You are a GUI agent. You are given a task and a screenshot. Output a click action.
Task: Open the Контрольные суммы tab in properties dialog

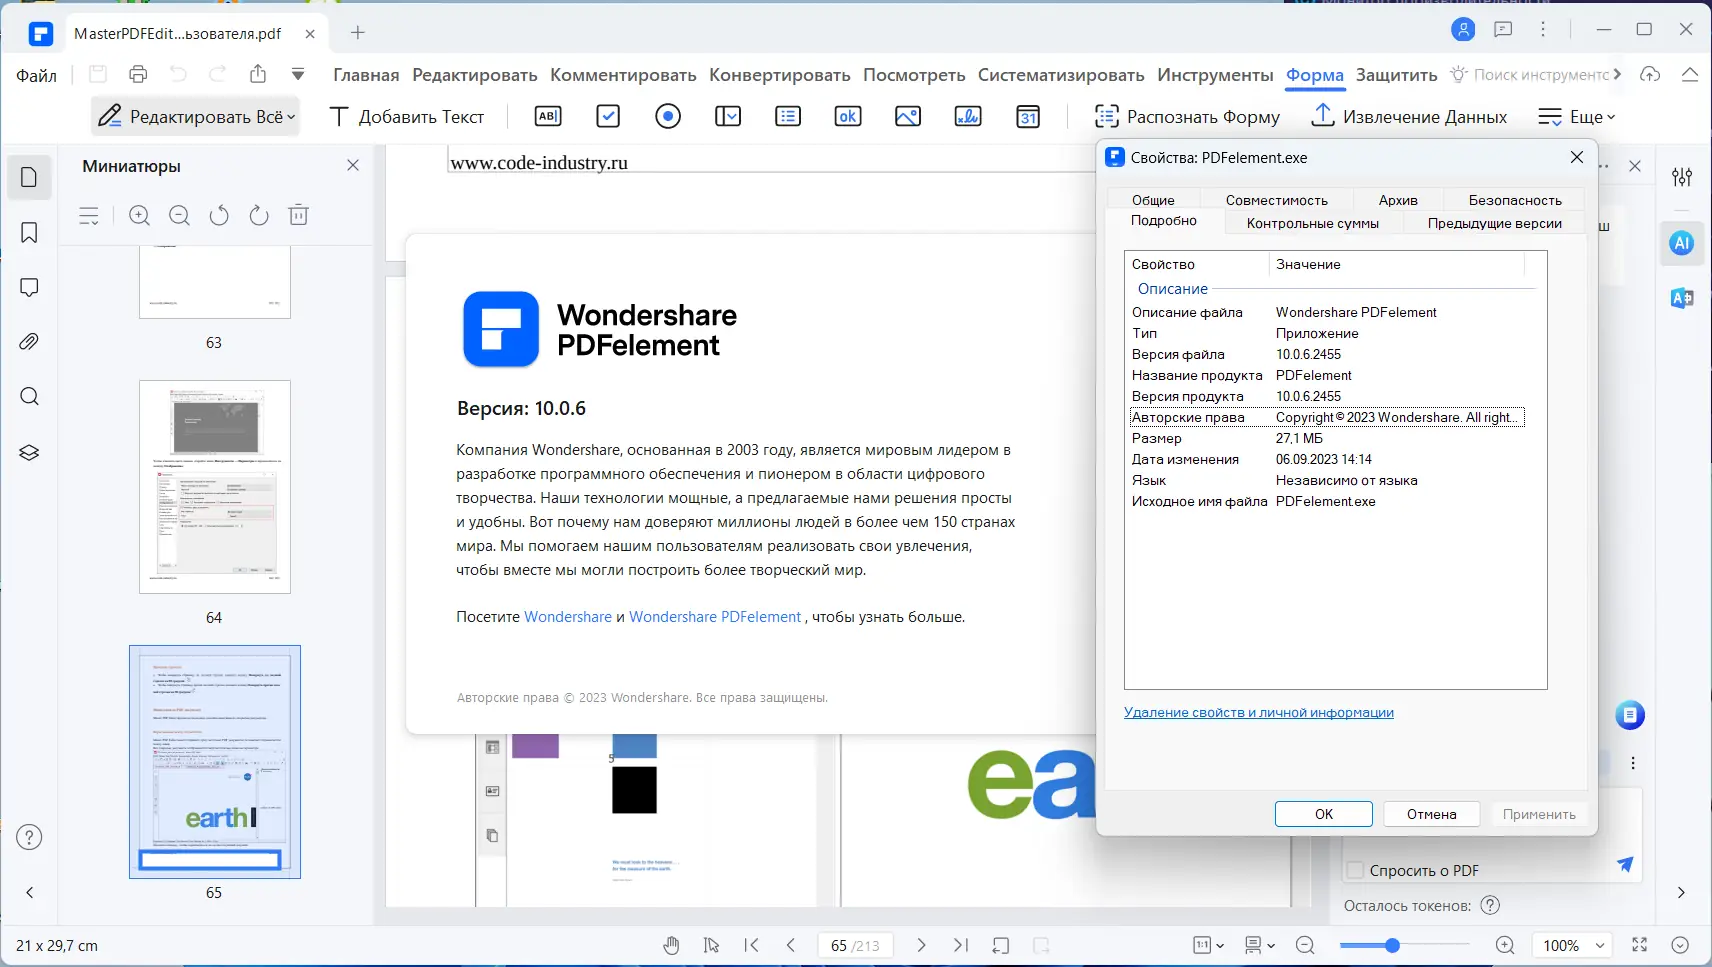coord(1312,223)
